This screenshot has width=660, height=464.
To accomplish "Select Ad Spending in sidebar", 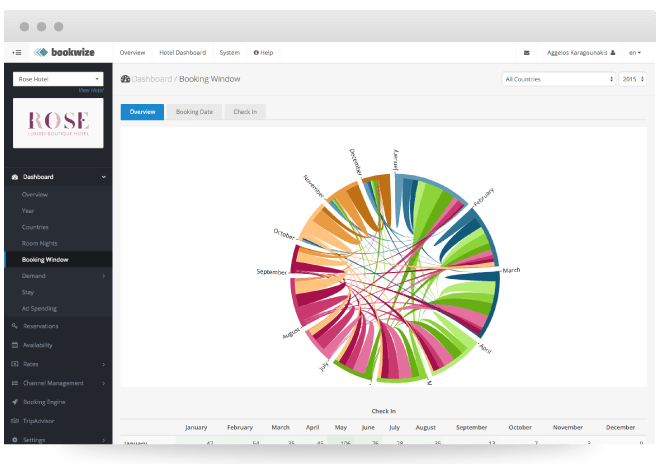I will click(x=39, y=308).
